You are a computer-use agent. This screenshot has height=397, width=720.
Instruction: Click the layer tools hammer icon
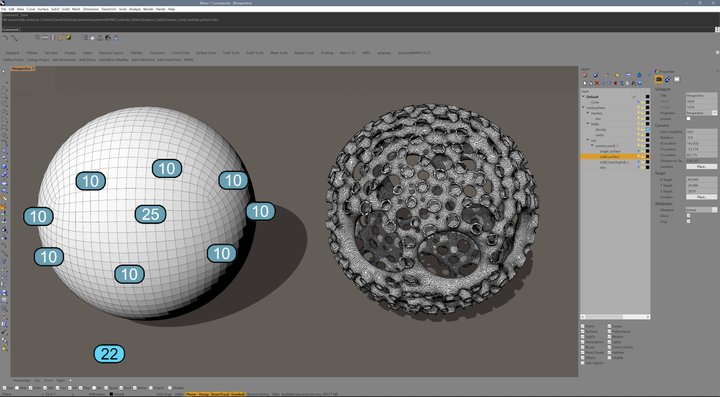[x=634, y=83]
